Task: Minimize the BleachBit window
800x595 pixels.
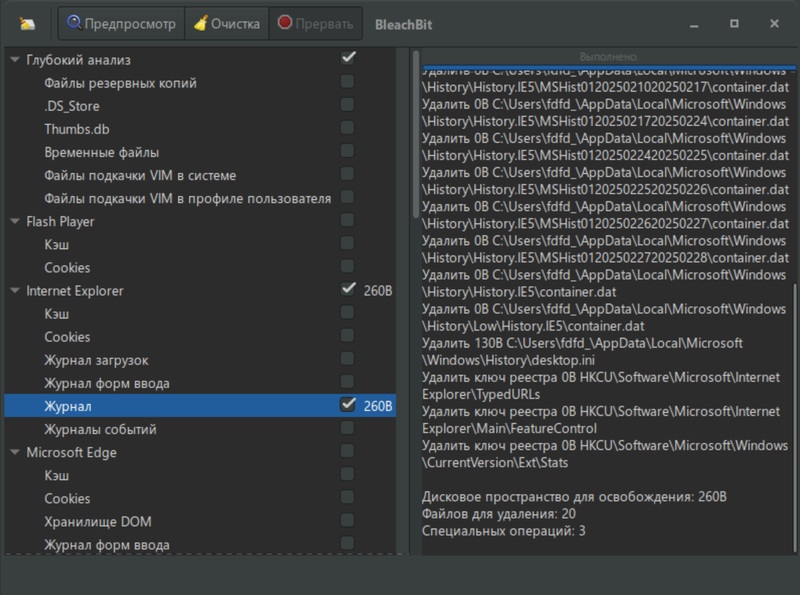Action: 693,23
